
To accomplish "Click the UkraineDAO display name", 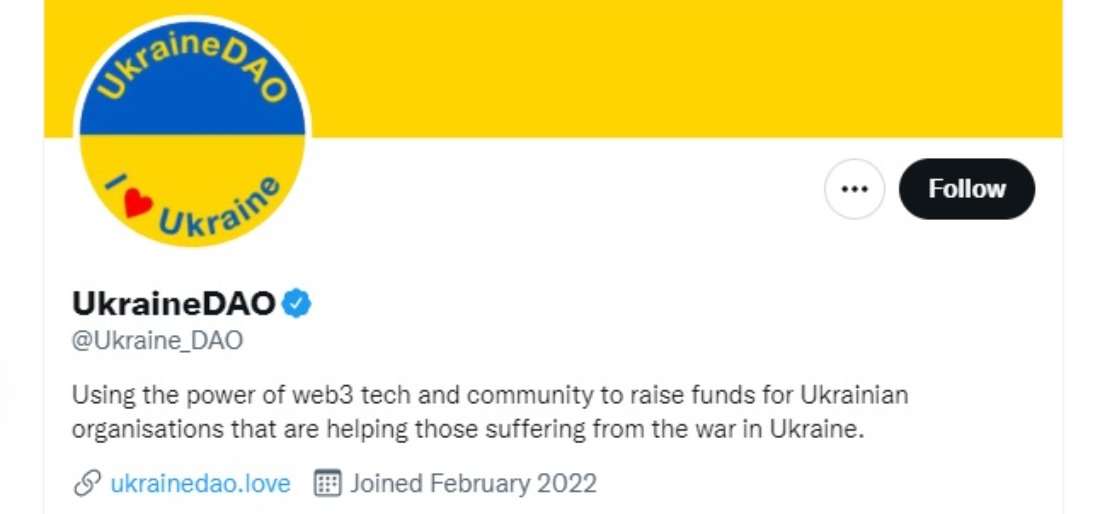I will [174, 303].
